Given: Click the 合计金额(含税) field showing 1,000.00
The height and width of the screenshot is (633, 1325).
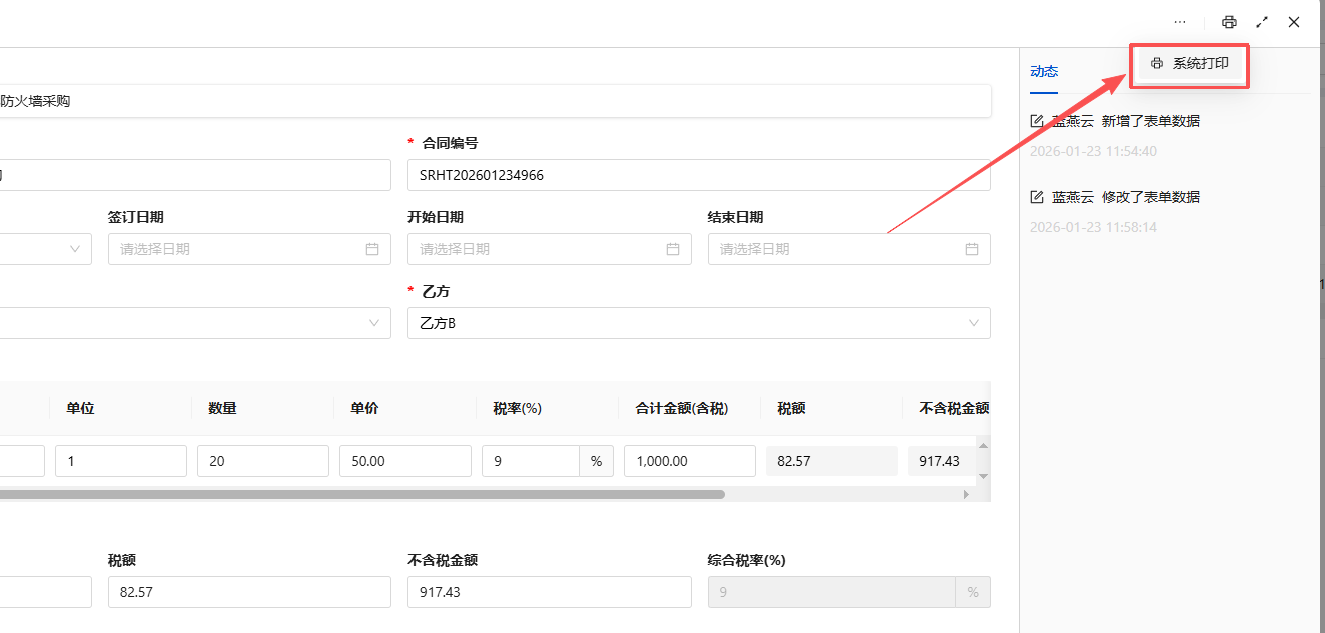Looking at the screenshot, I should click(x=689, y=460).
